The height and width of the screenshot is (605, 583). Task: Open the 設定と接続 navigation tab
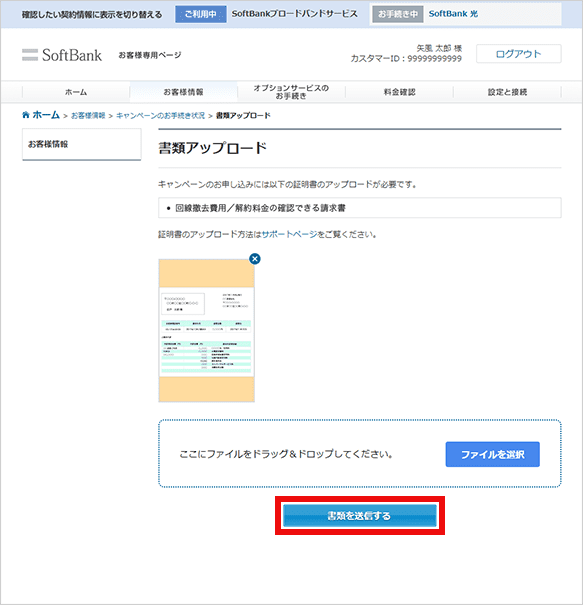[x=507, y=92]
